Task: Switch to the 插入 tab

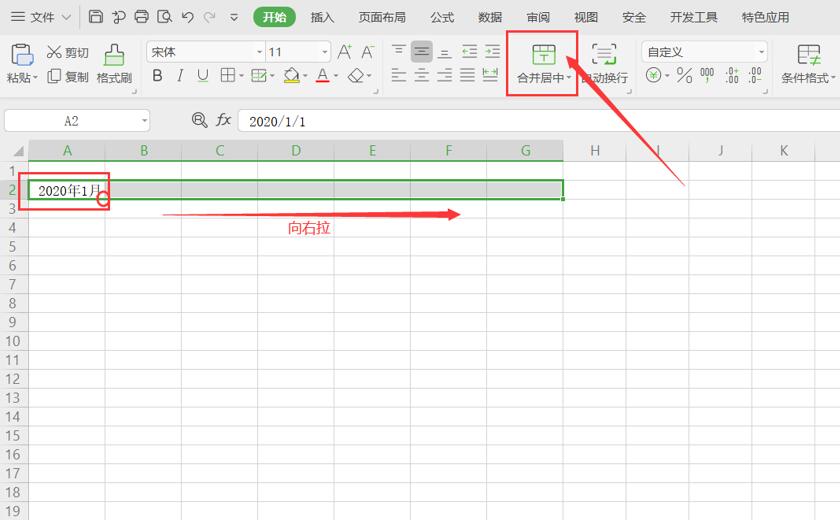Action: coord(322,17)
